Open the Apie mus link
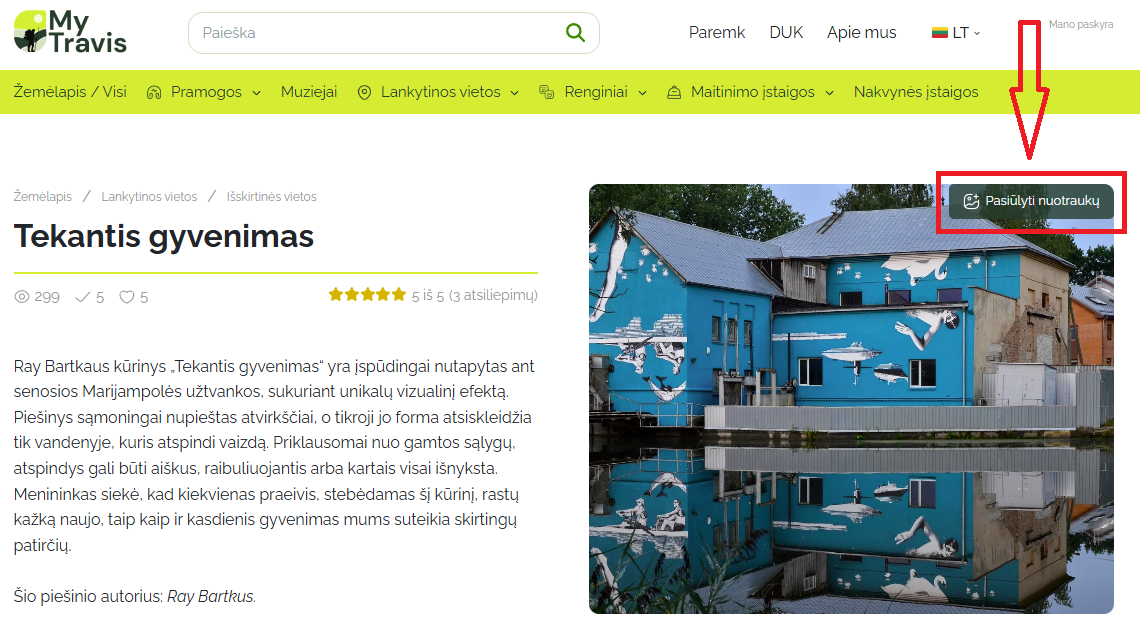This screenshot has height=637, width=1140. point(862,33)
